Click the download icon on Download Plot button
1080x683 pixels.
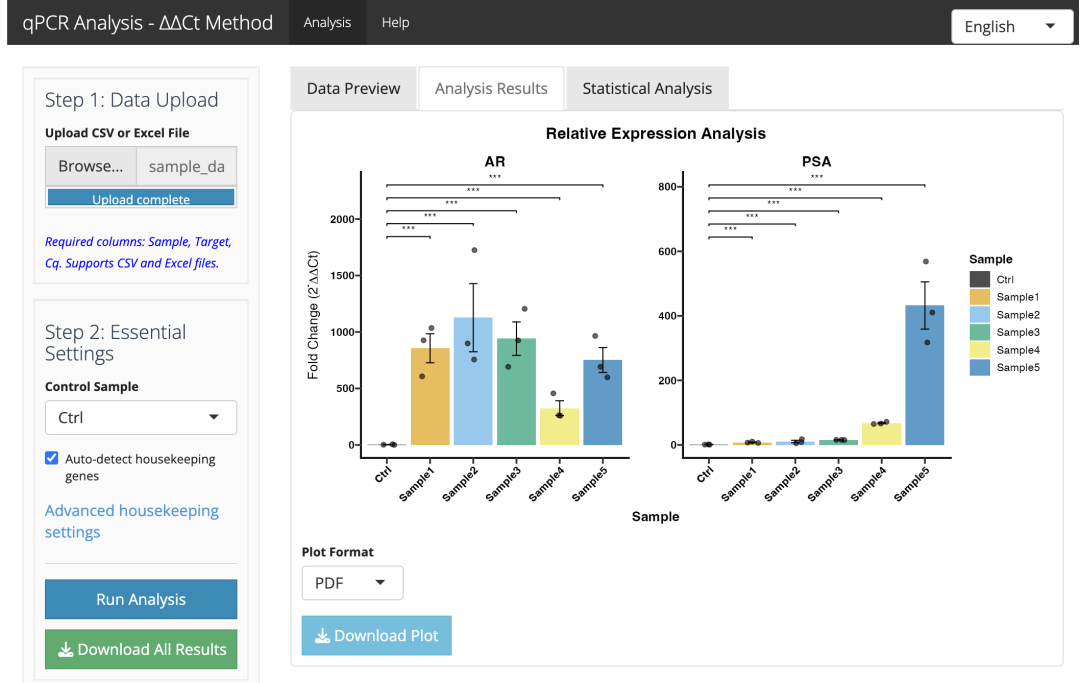click(x=322, y=635)
